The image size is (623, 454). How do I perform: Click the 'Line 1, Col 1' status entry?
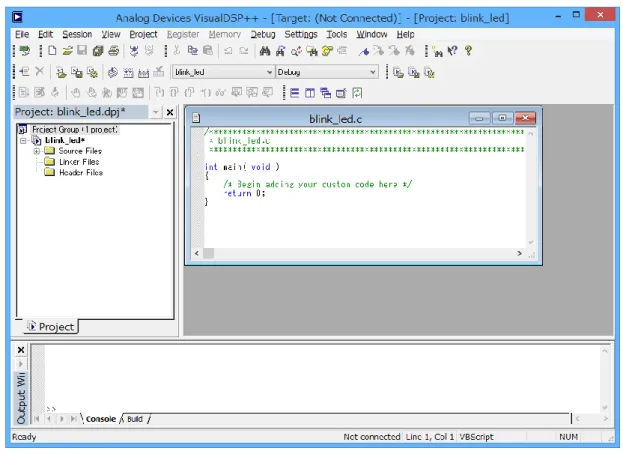[x=430, y=437]
